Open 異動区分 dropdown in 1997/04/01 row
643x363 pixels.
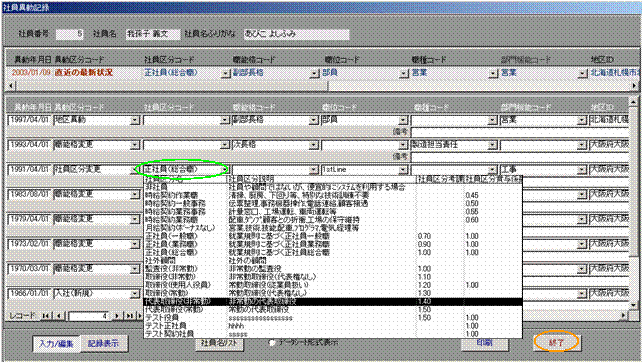coord(135,121)
